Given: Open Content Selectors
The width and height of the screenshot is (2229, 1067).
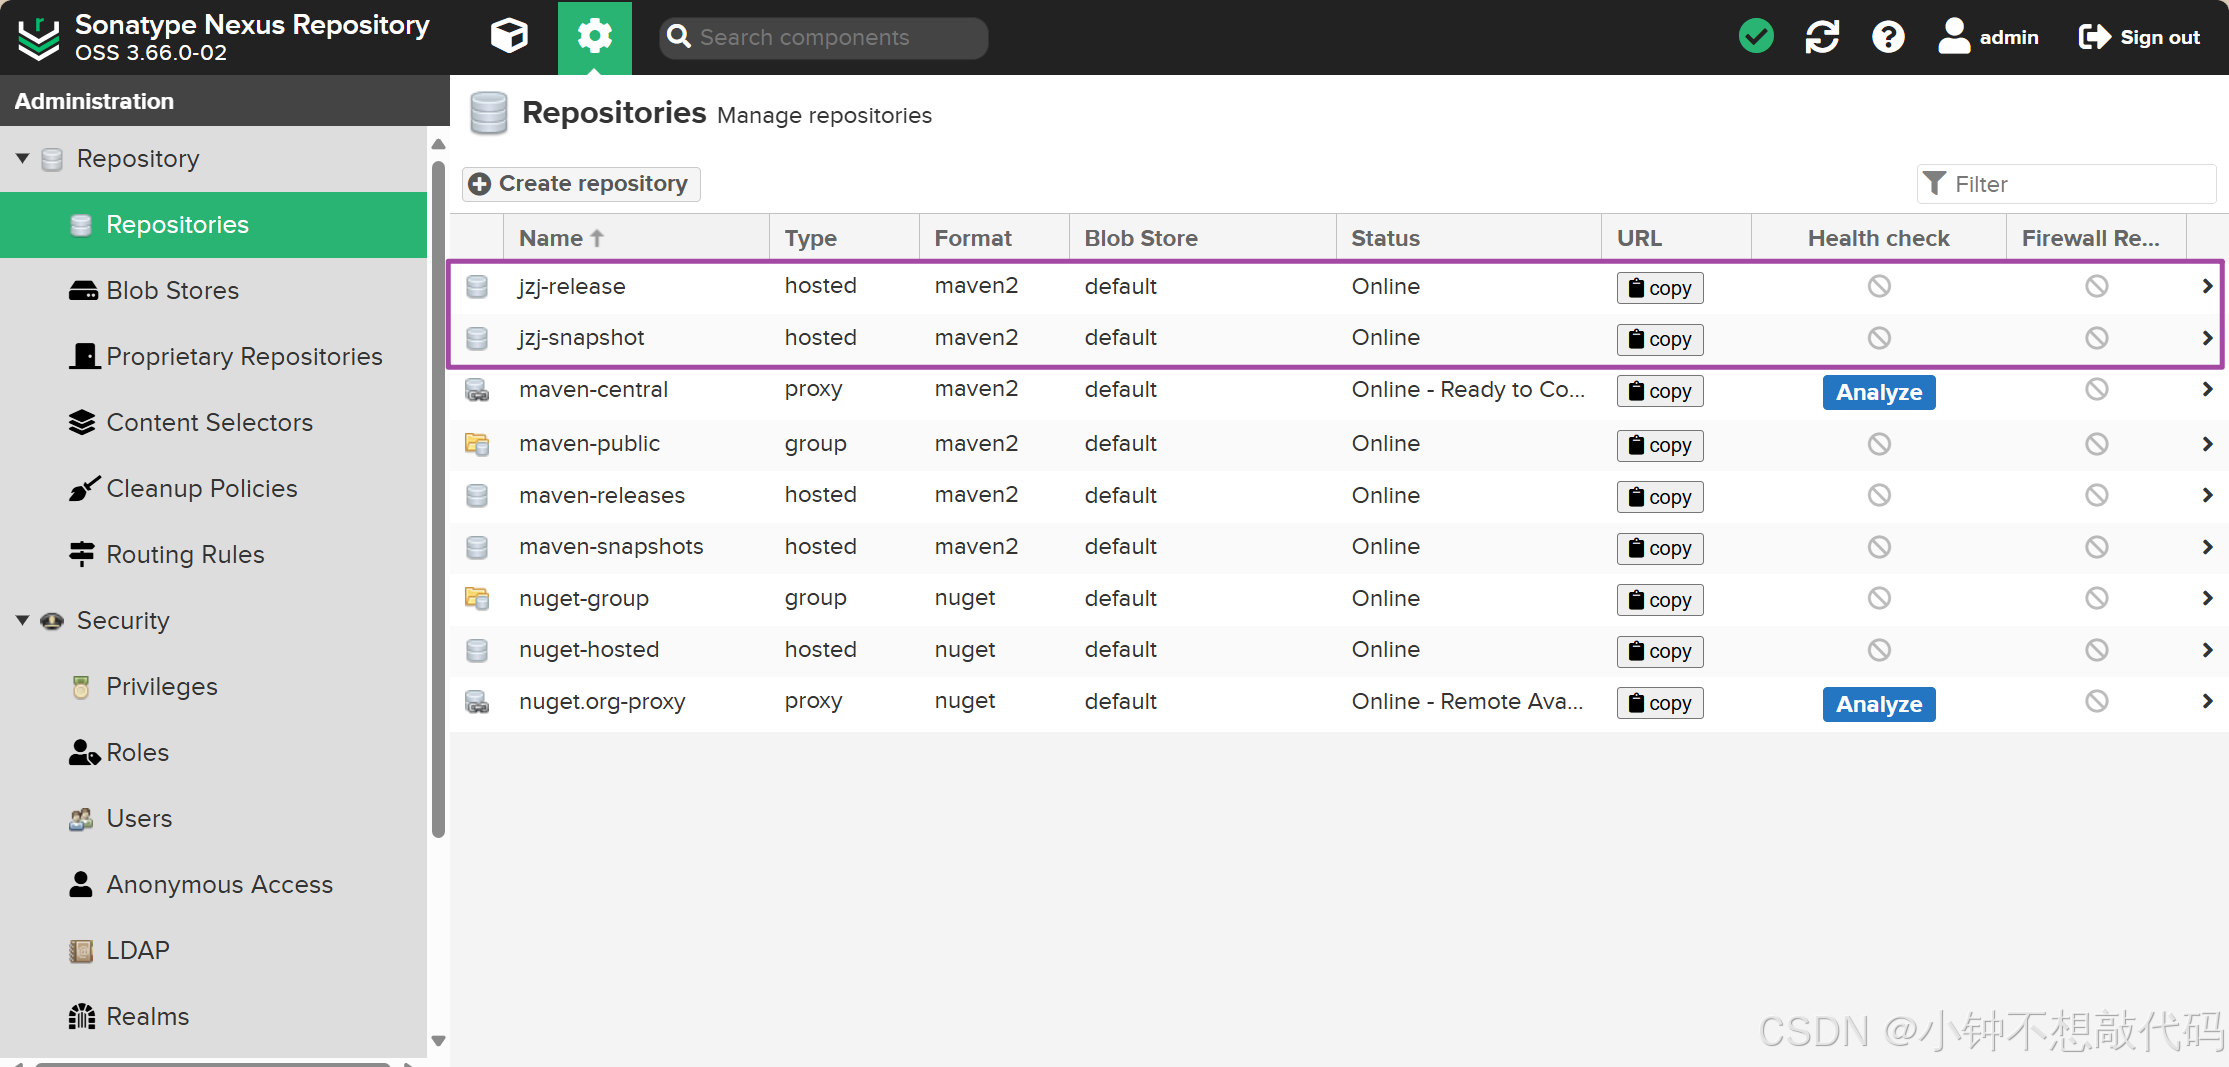Looking at the screenshot, I should pyautogui.click(x=214, y=423).
